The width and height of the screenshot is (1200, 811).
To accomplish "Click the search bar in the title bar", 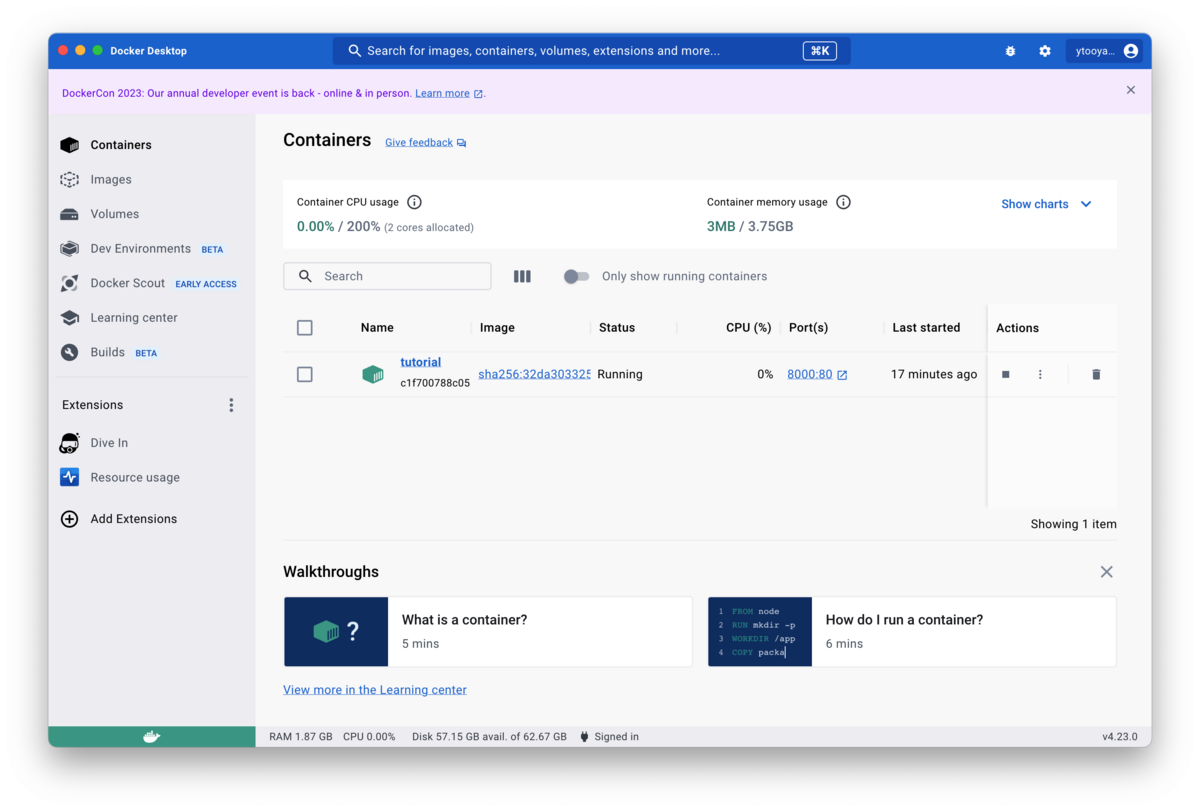I will 591,51.
